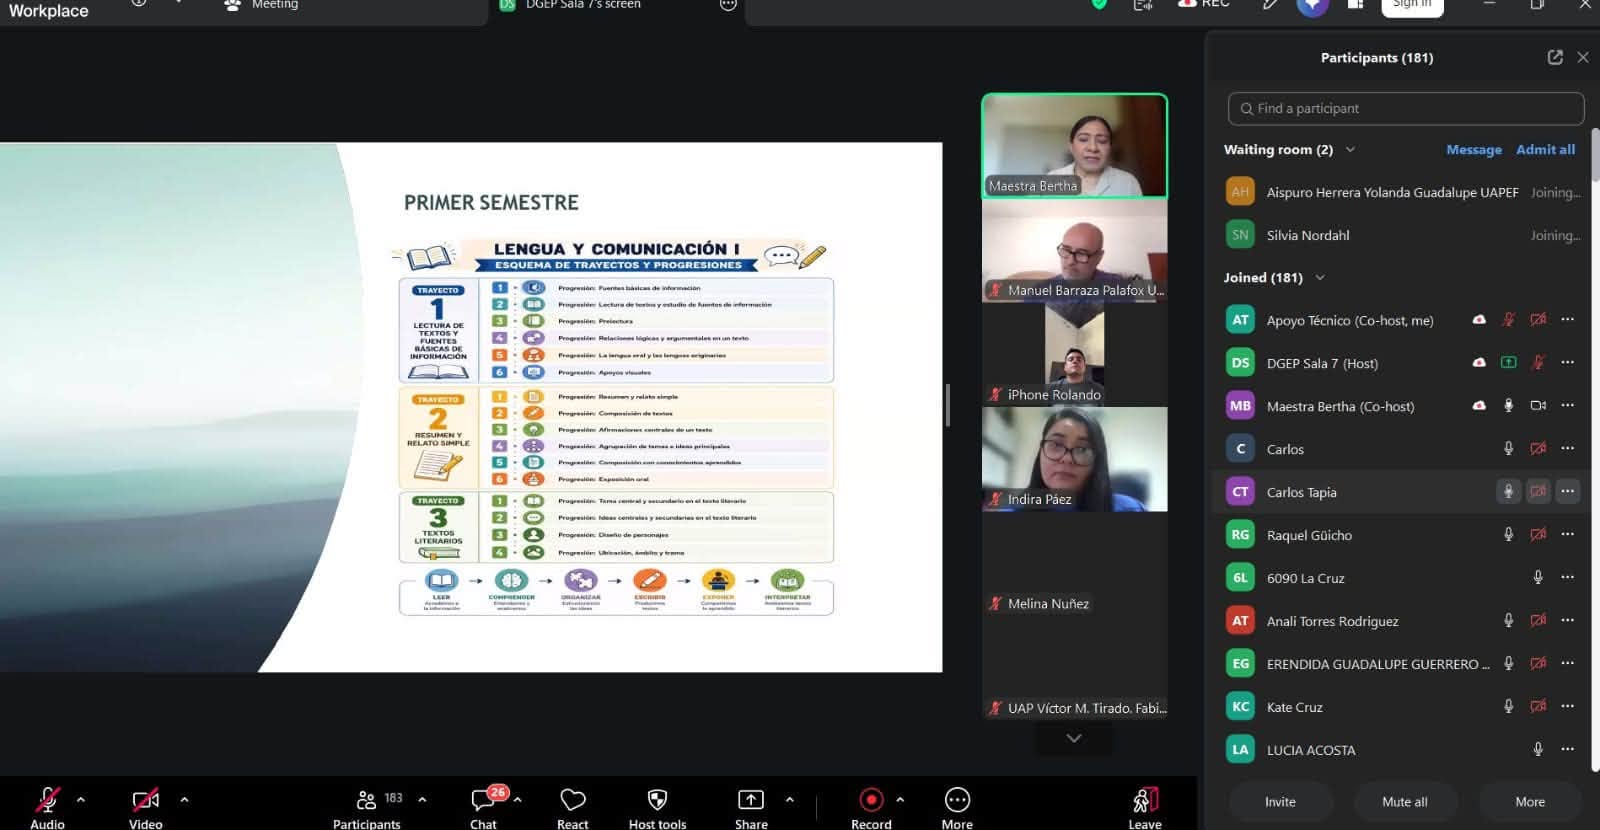Click the Mute all button
Viewport: 1600px width, 830px height.
click(x=1404, y=801)
